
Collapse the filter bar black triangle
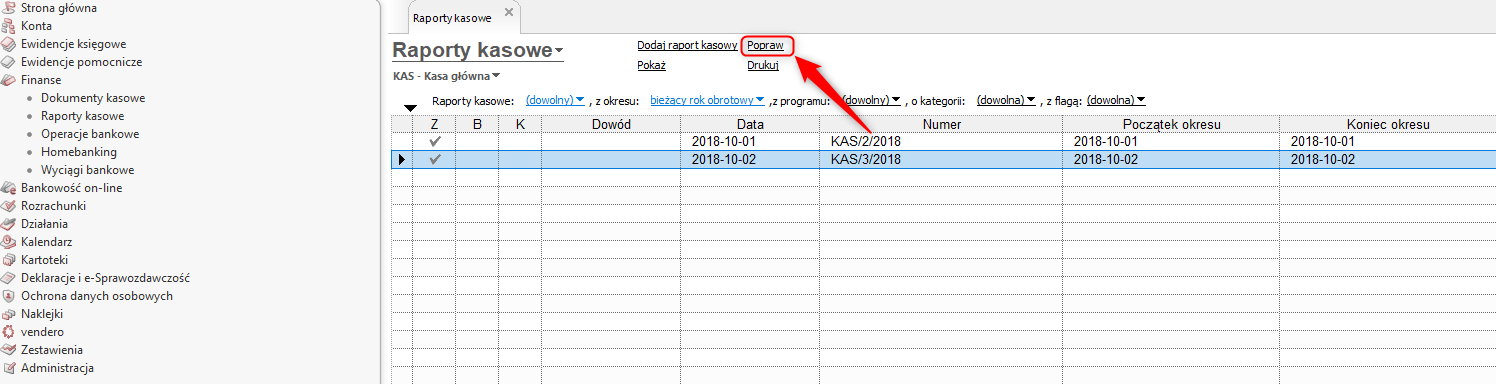pos(410,107)
